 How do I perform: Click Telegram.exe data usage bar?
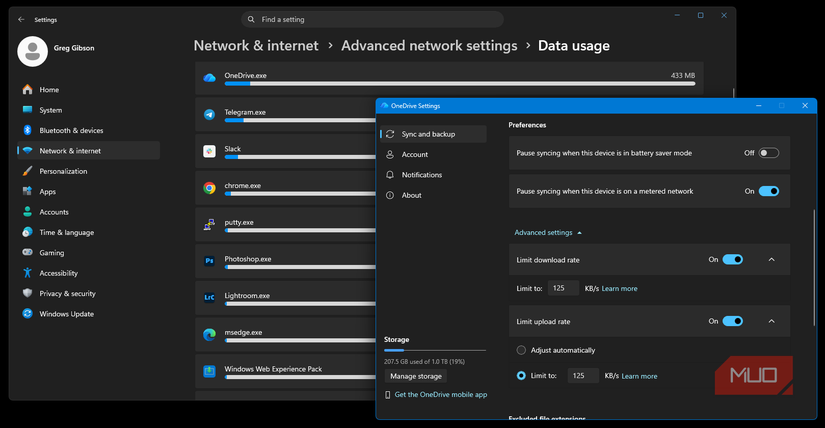(300, 121)
